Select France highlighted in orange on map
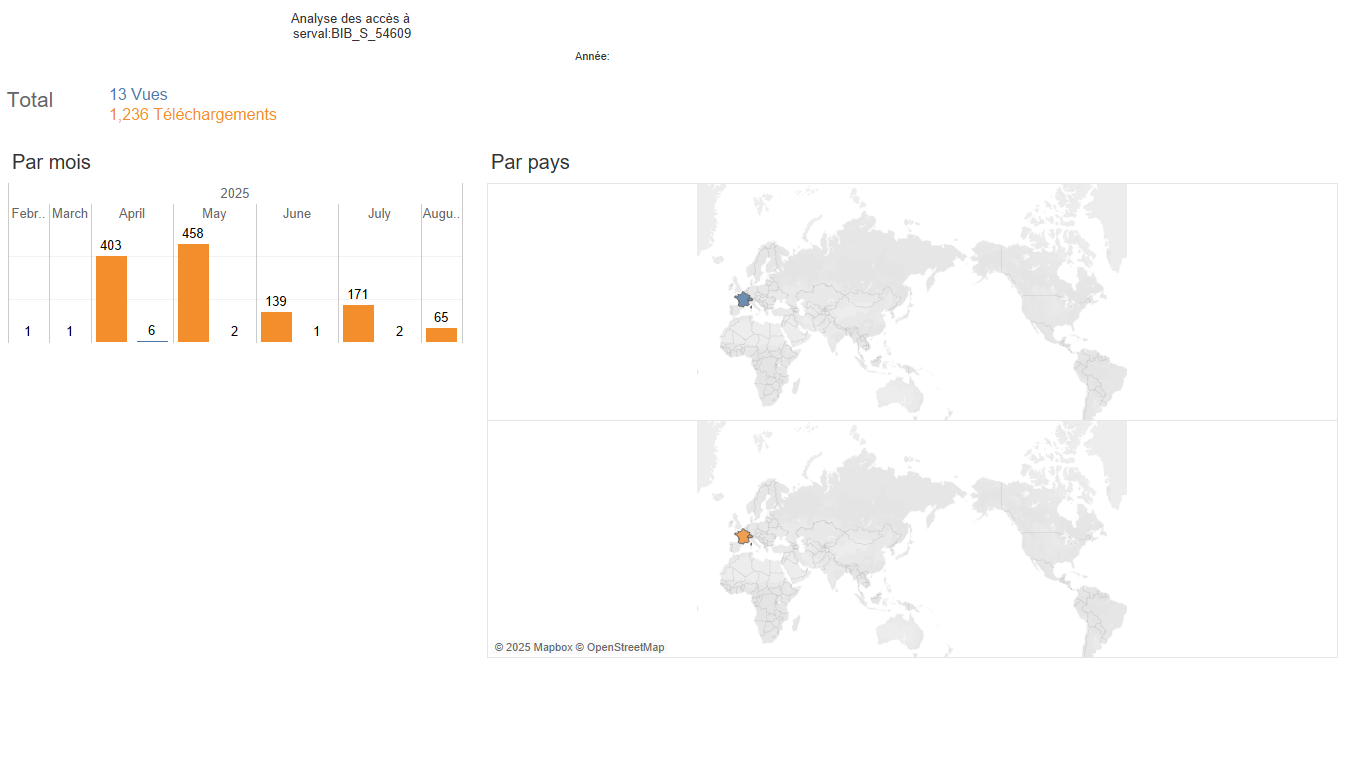This screenshot has width=1366, height=768. pos(743,537)
